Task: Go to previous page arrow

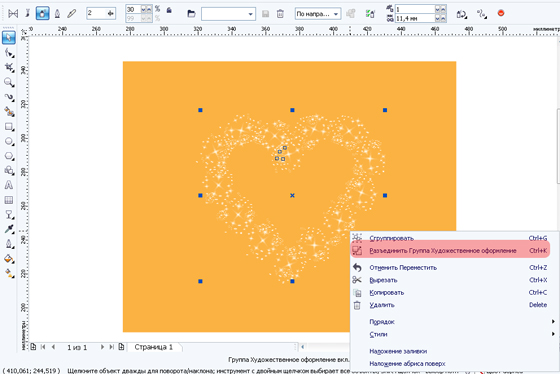Action: pos(54,347)
